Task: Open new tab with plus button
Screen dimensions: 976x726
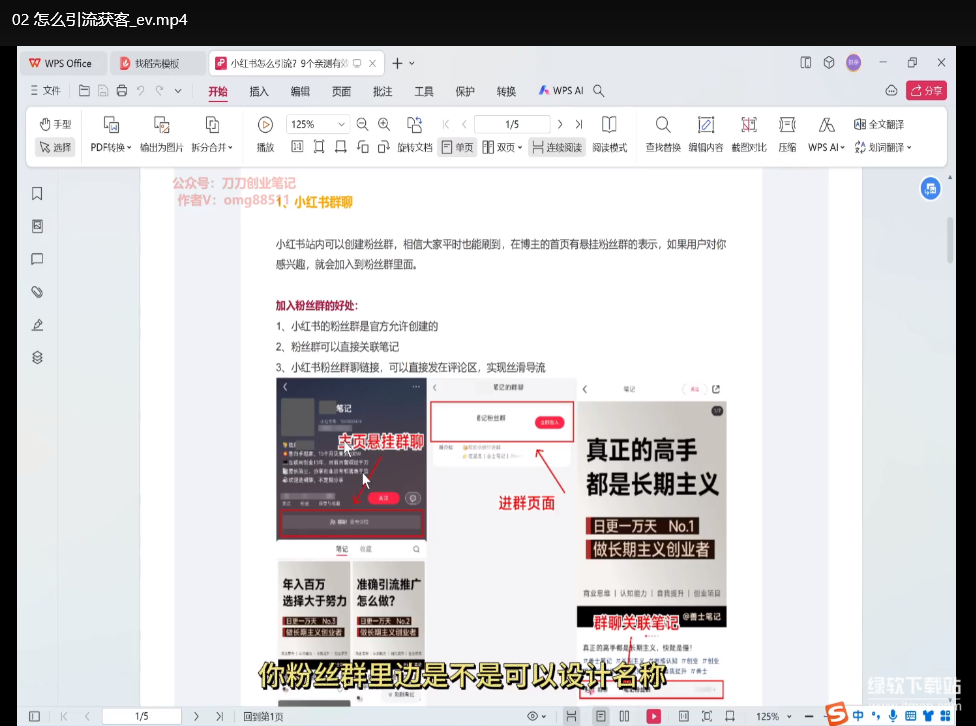Action: tap(397, 64)
